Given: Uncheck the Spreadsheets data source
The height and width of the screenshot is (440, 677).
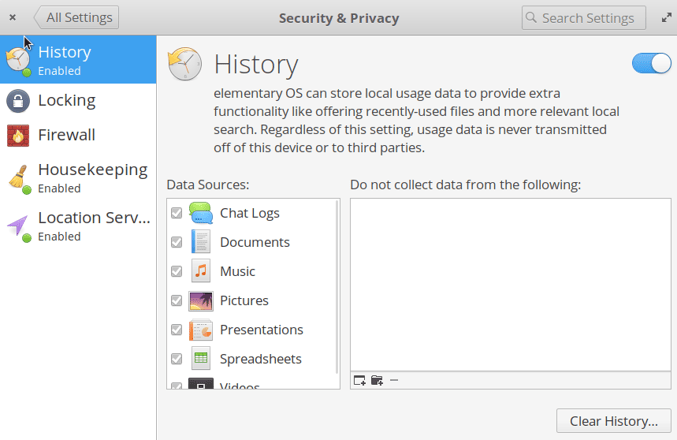Looking at the screenshot, I should [x=177, y=358].
